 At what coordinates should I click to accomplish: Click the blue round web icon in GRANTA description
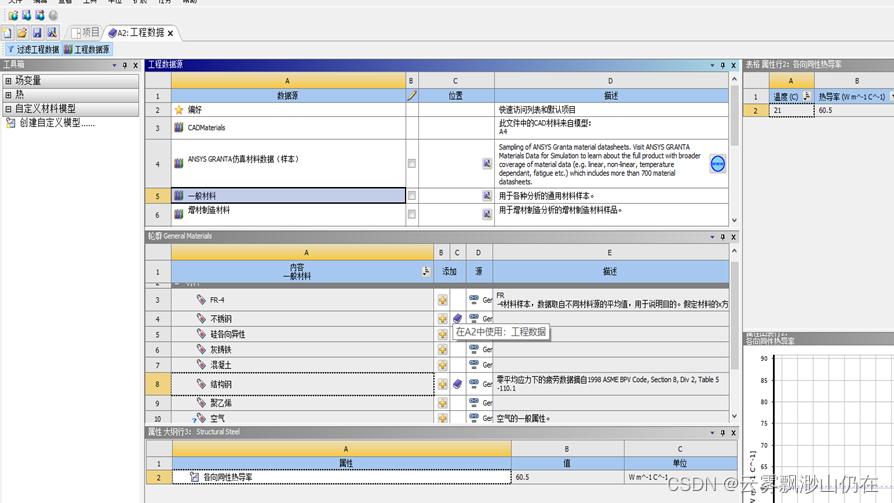point(718,164)
